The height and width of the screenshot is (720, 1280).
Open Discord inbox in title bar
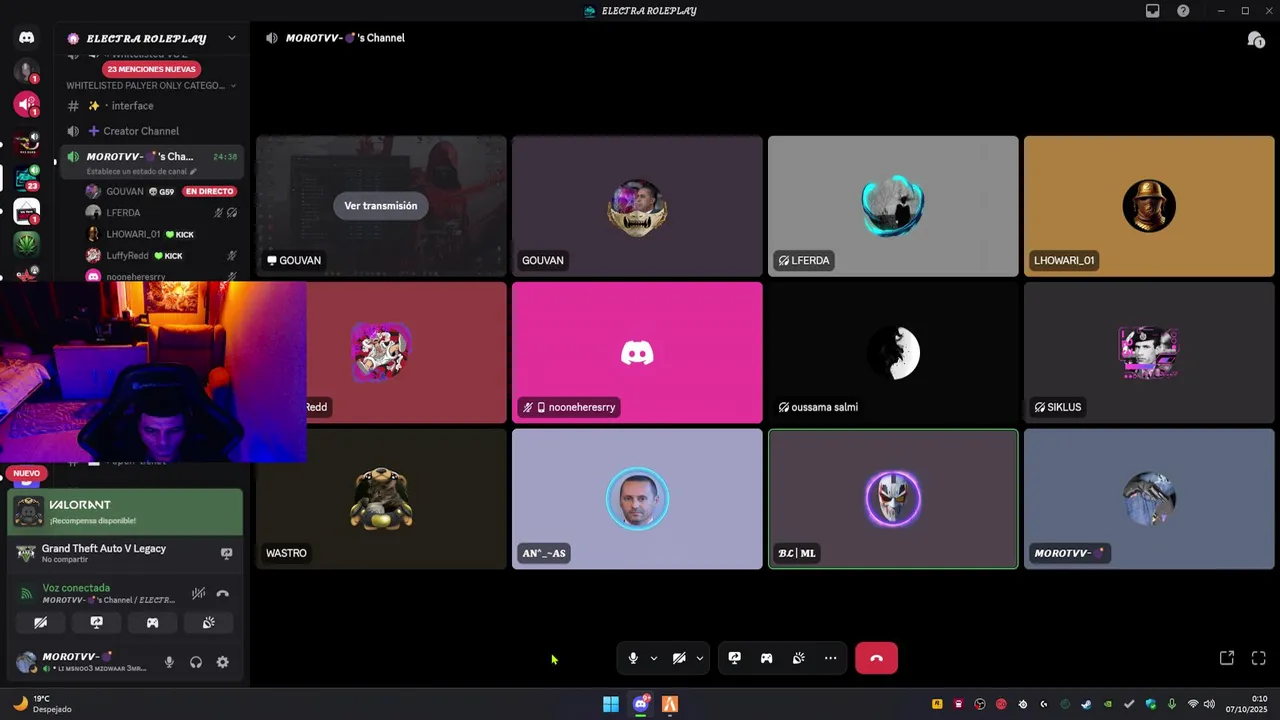point(1152,11)
